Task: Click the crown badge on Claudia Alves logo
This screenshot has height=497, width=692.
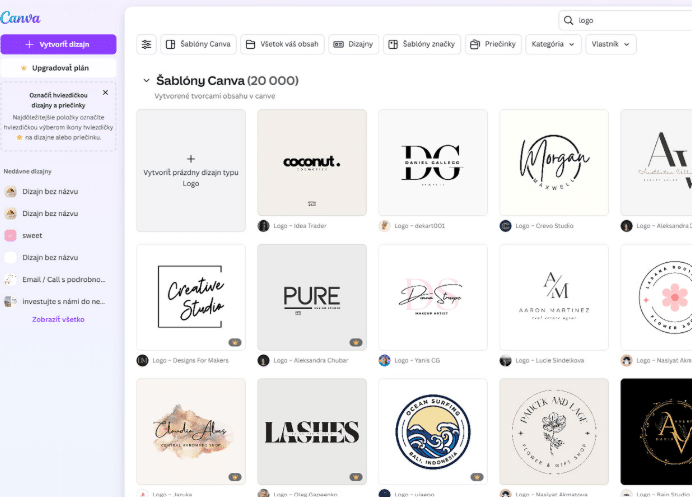Action: point(235,477)
